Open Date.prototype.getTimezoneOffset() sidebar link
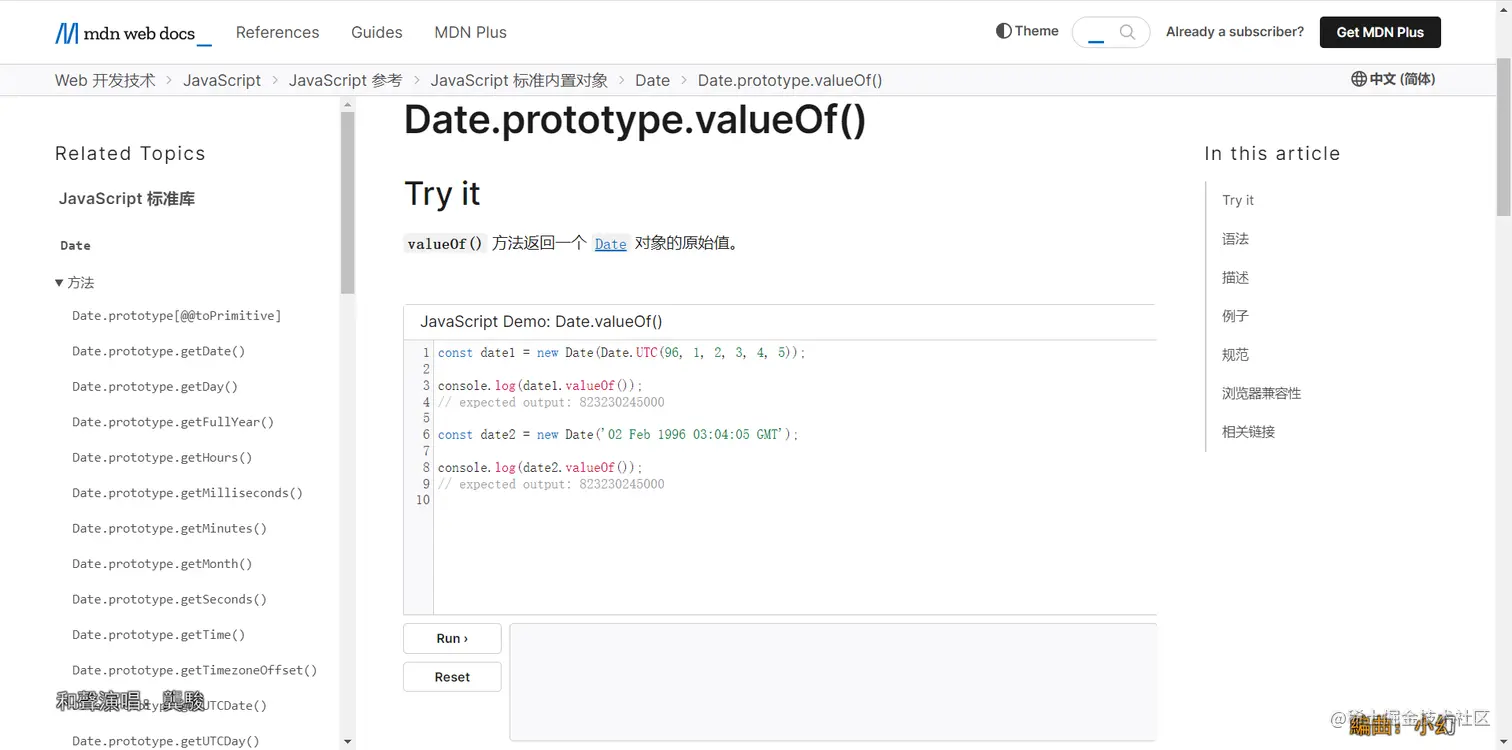 pyautogui.click(x=194, y=670)
